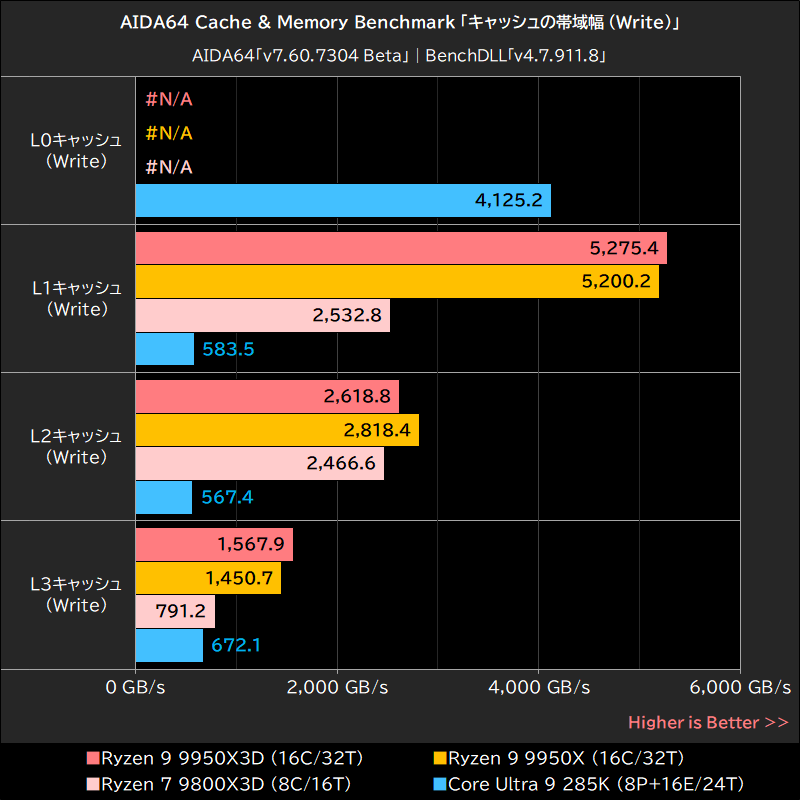Select the blue 672.1 L3 cache bar
Viewport: 800px width, 800px height.
pos(168,645)
